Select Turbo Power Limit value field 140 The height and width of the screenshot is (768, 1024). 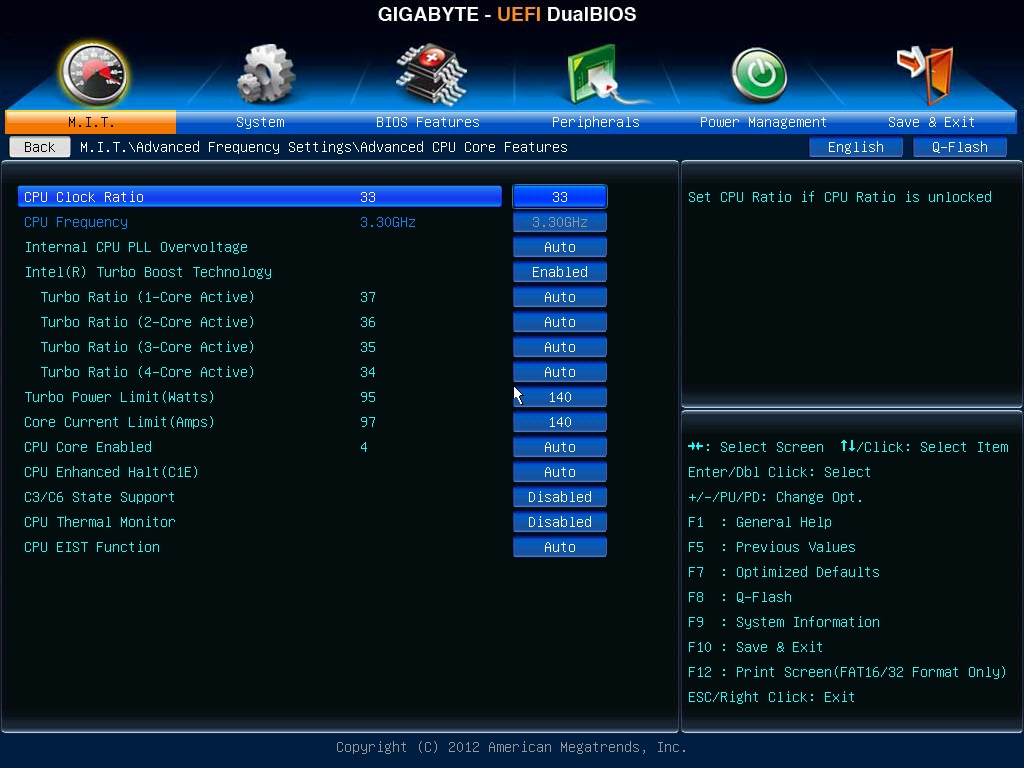[x=560, y=396]
